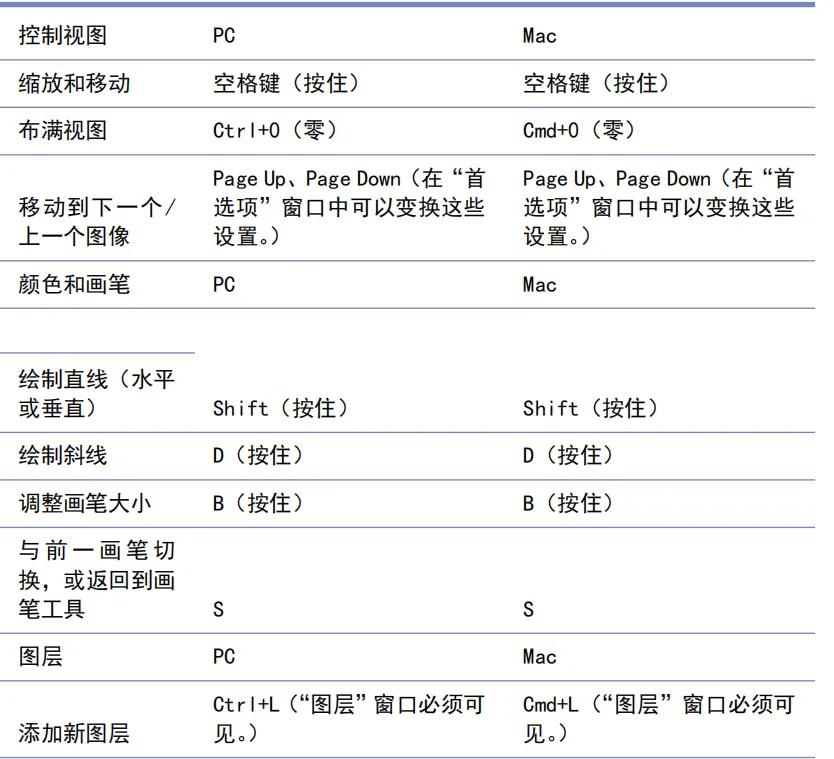
Task: Click the PC cell in the 图层 row
Action: click(224, 656)
